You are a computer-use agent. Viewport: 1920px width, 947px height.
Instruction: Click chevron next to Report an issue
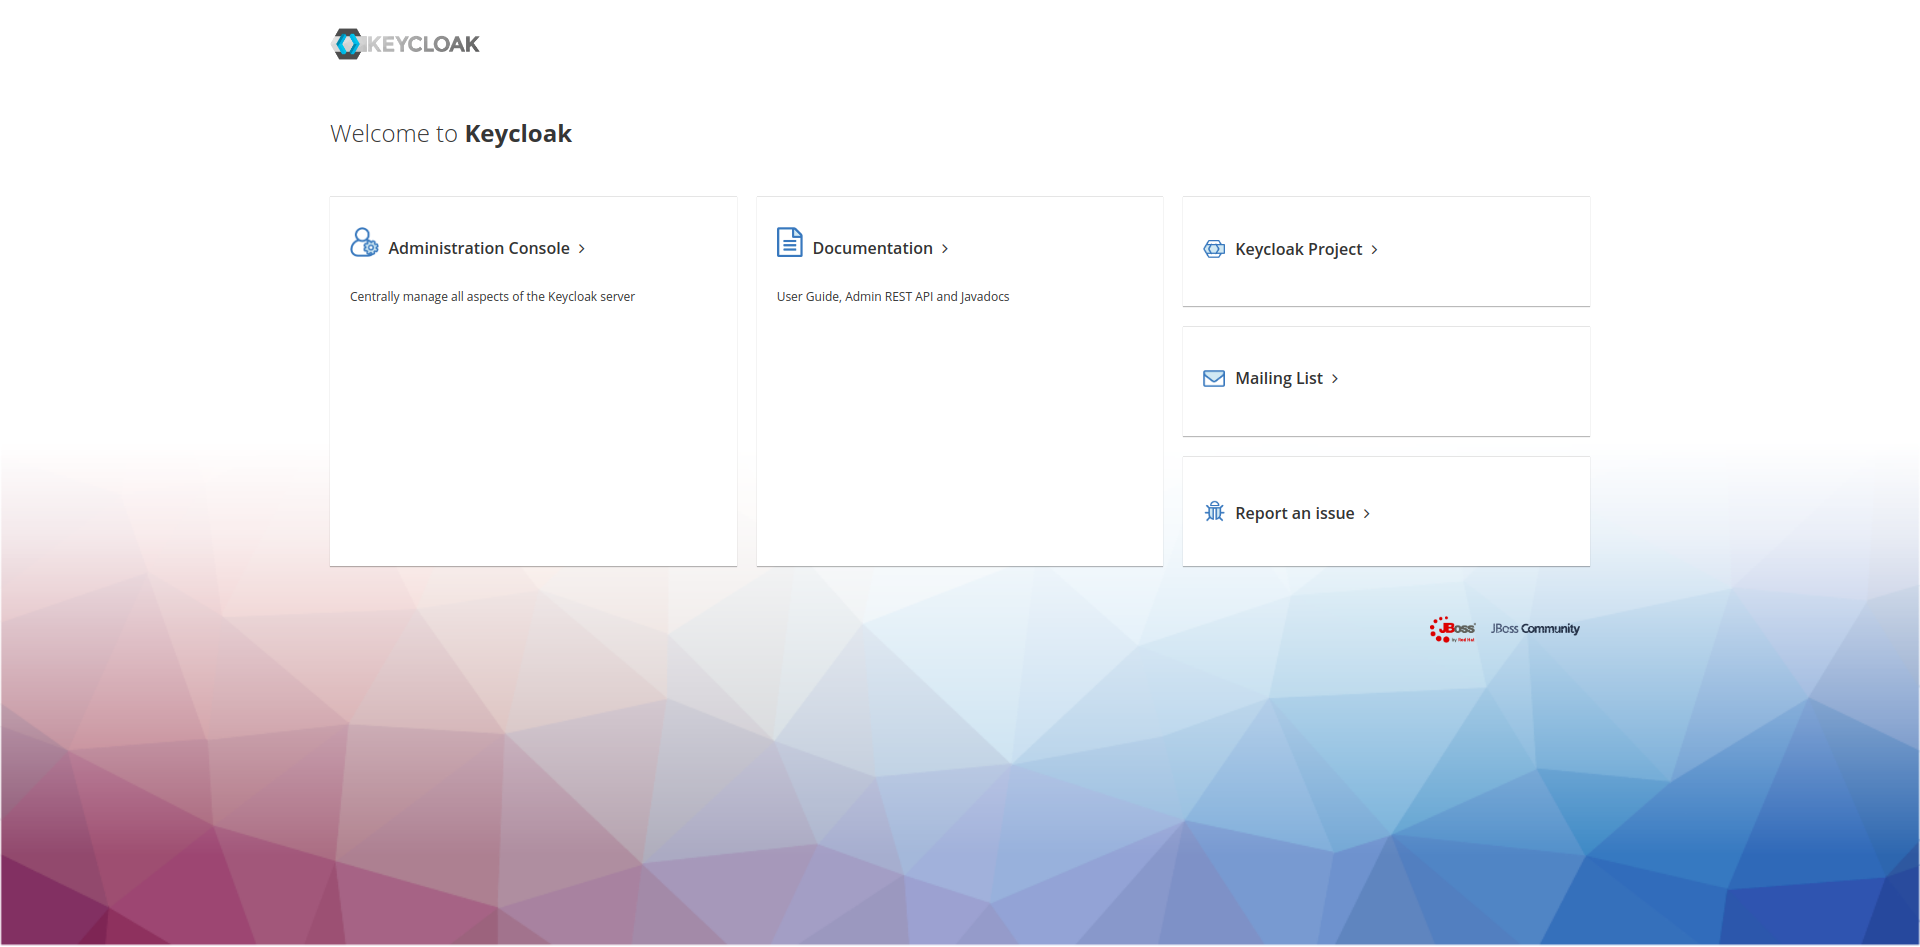pyautogui.click(x=1367, y=514)
